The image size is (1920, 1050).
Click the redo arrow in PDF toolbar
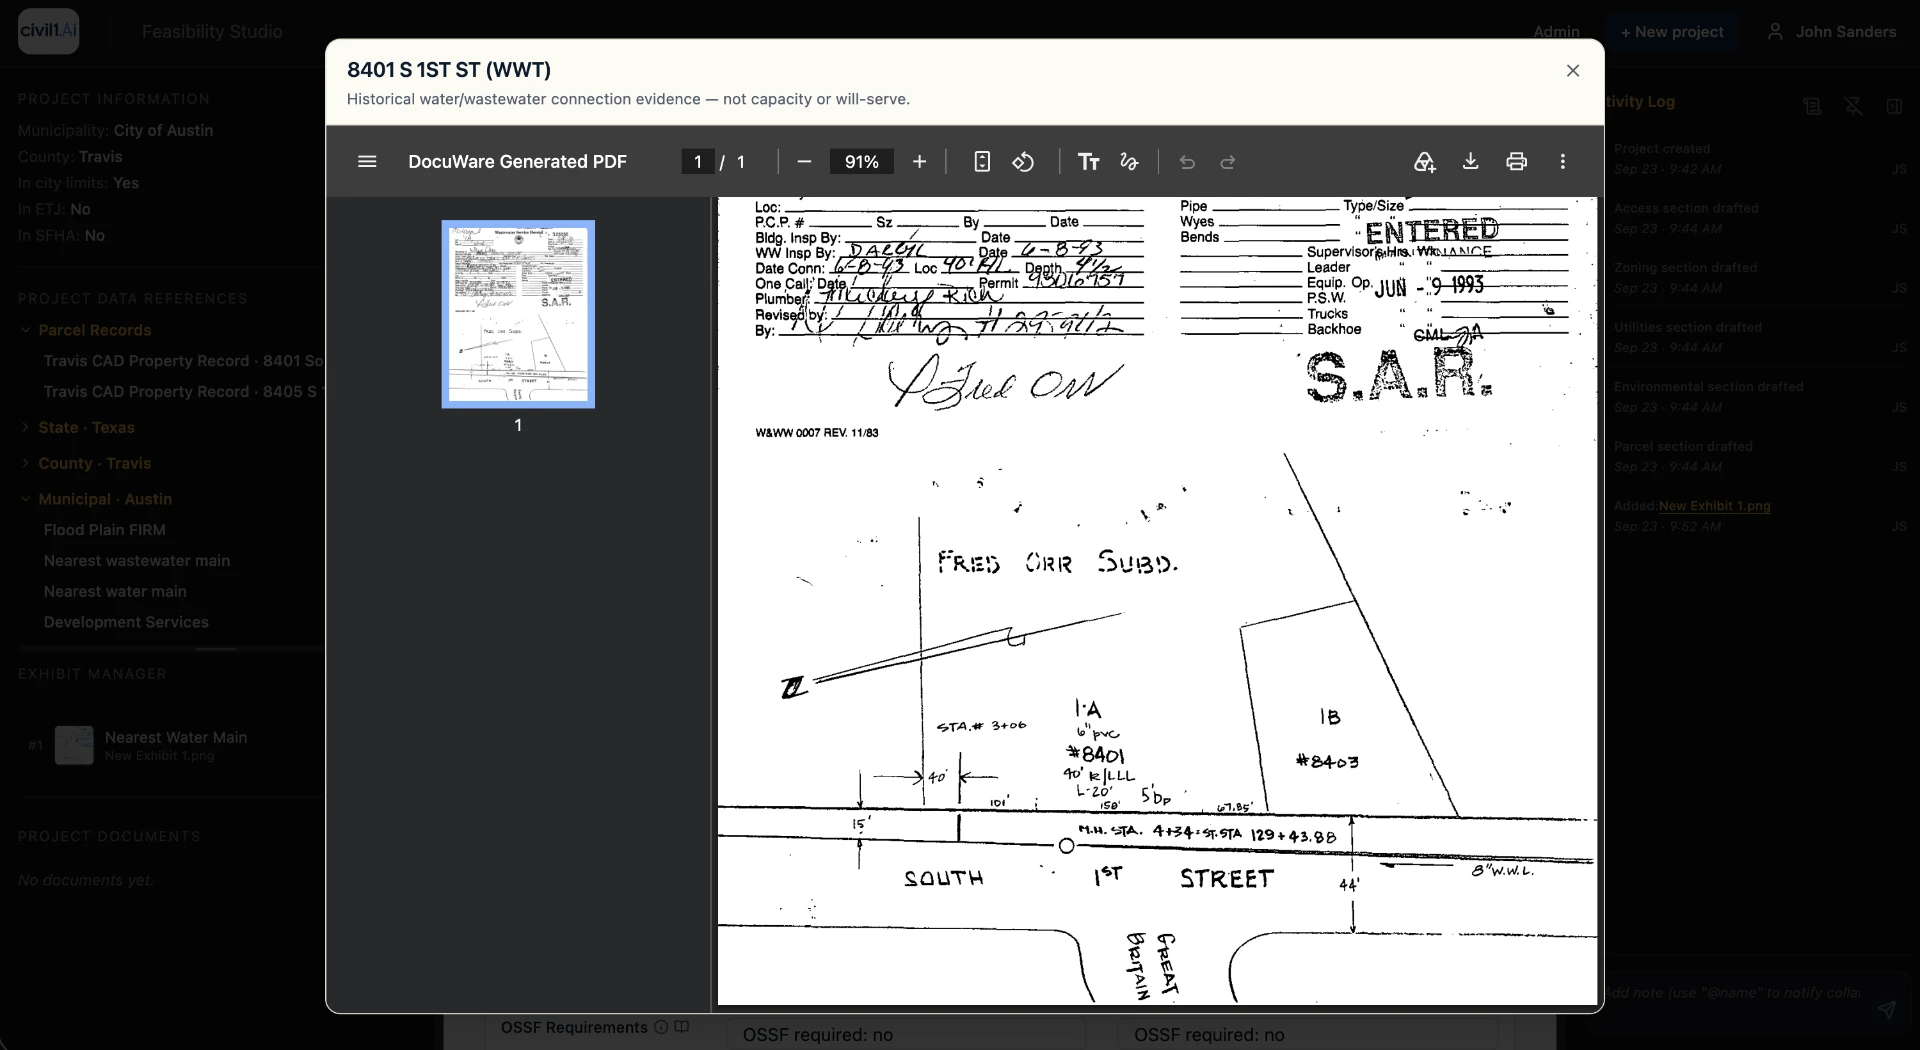1228,162
